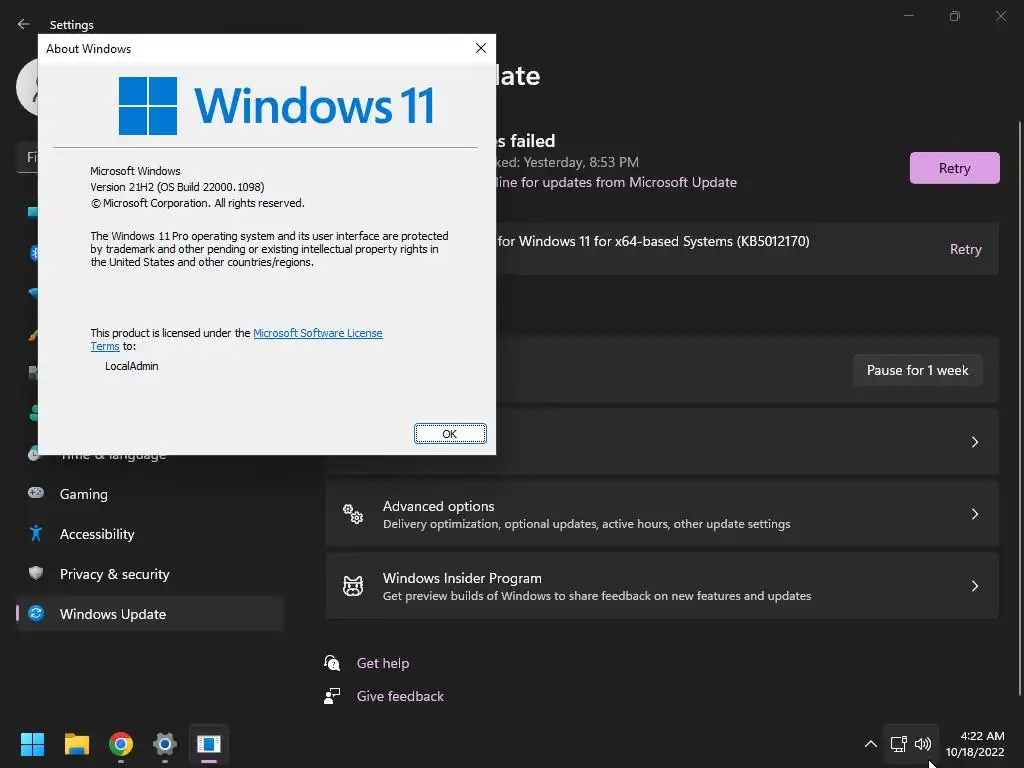Expand Advanced options via its chevron arrow
Screen dimensions: 1024x768
[974, 514]
